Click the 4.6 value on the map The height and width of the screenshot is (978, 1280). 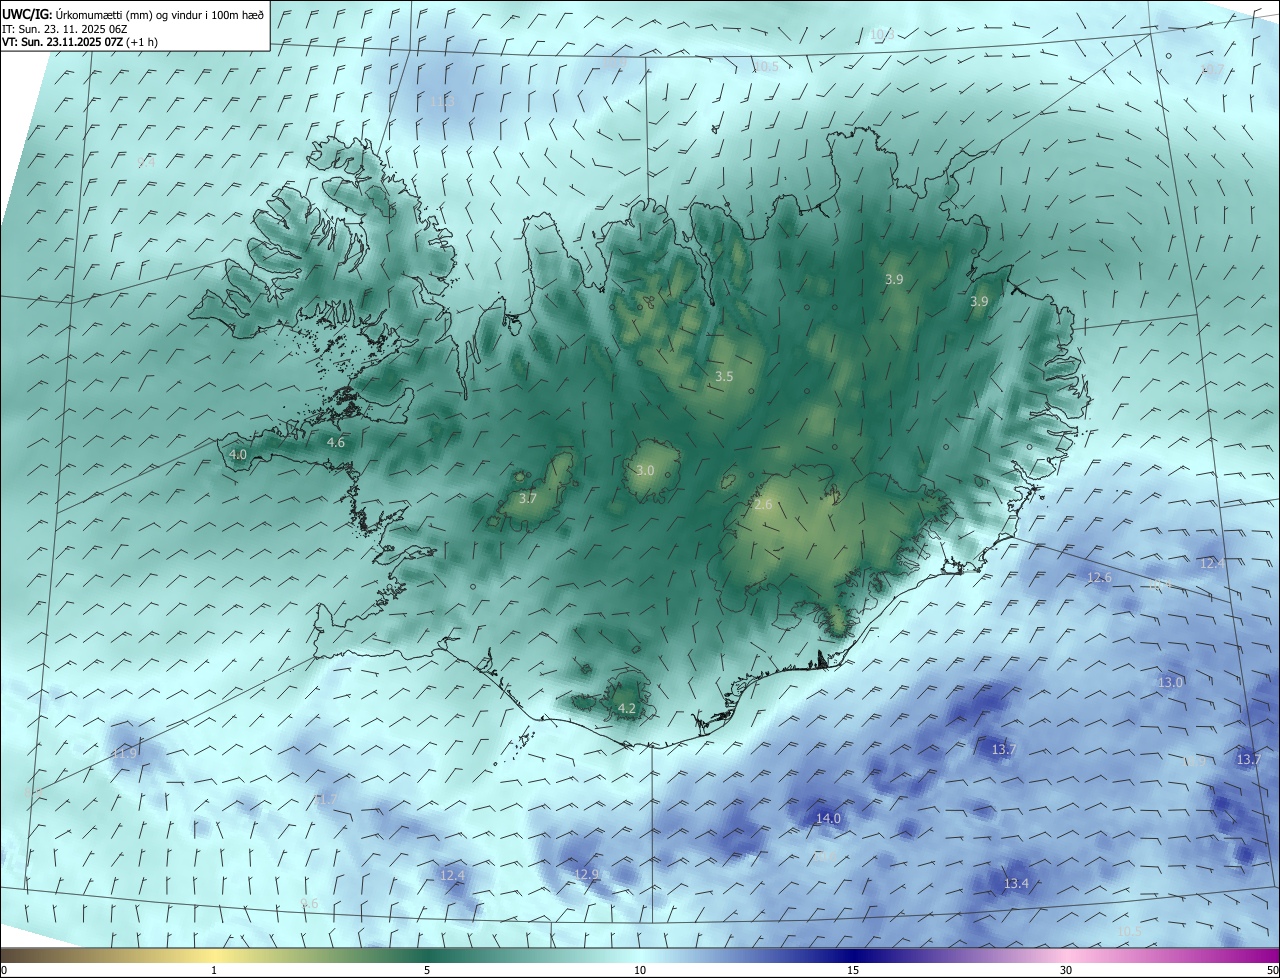[336, 442]
